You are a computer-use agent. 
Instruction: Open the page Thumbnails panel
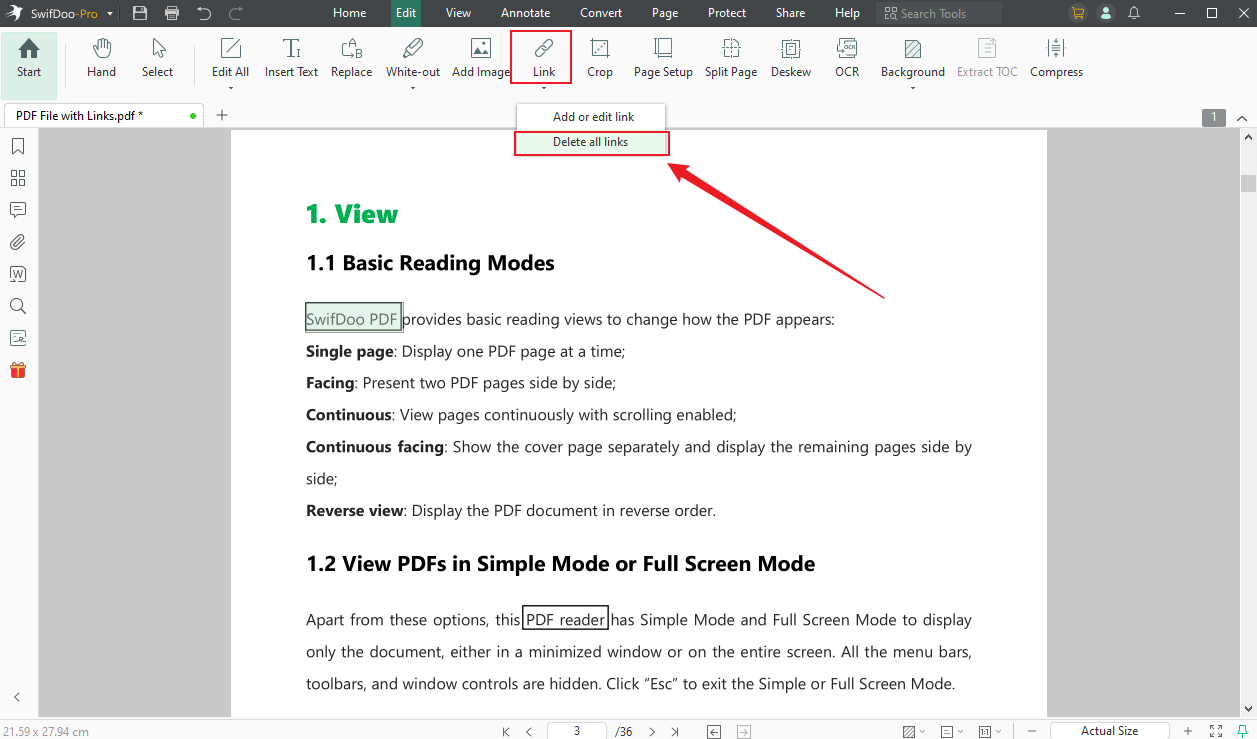[x=17, y=178]
